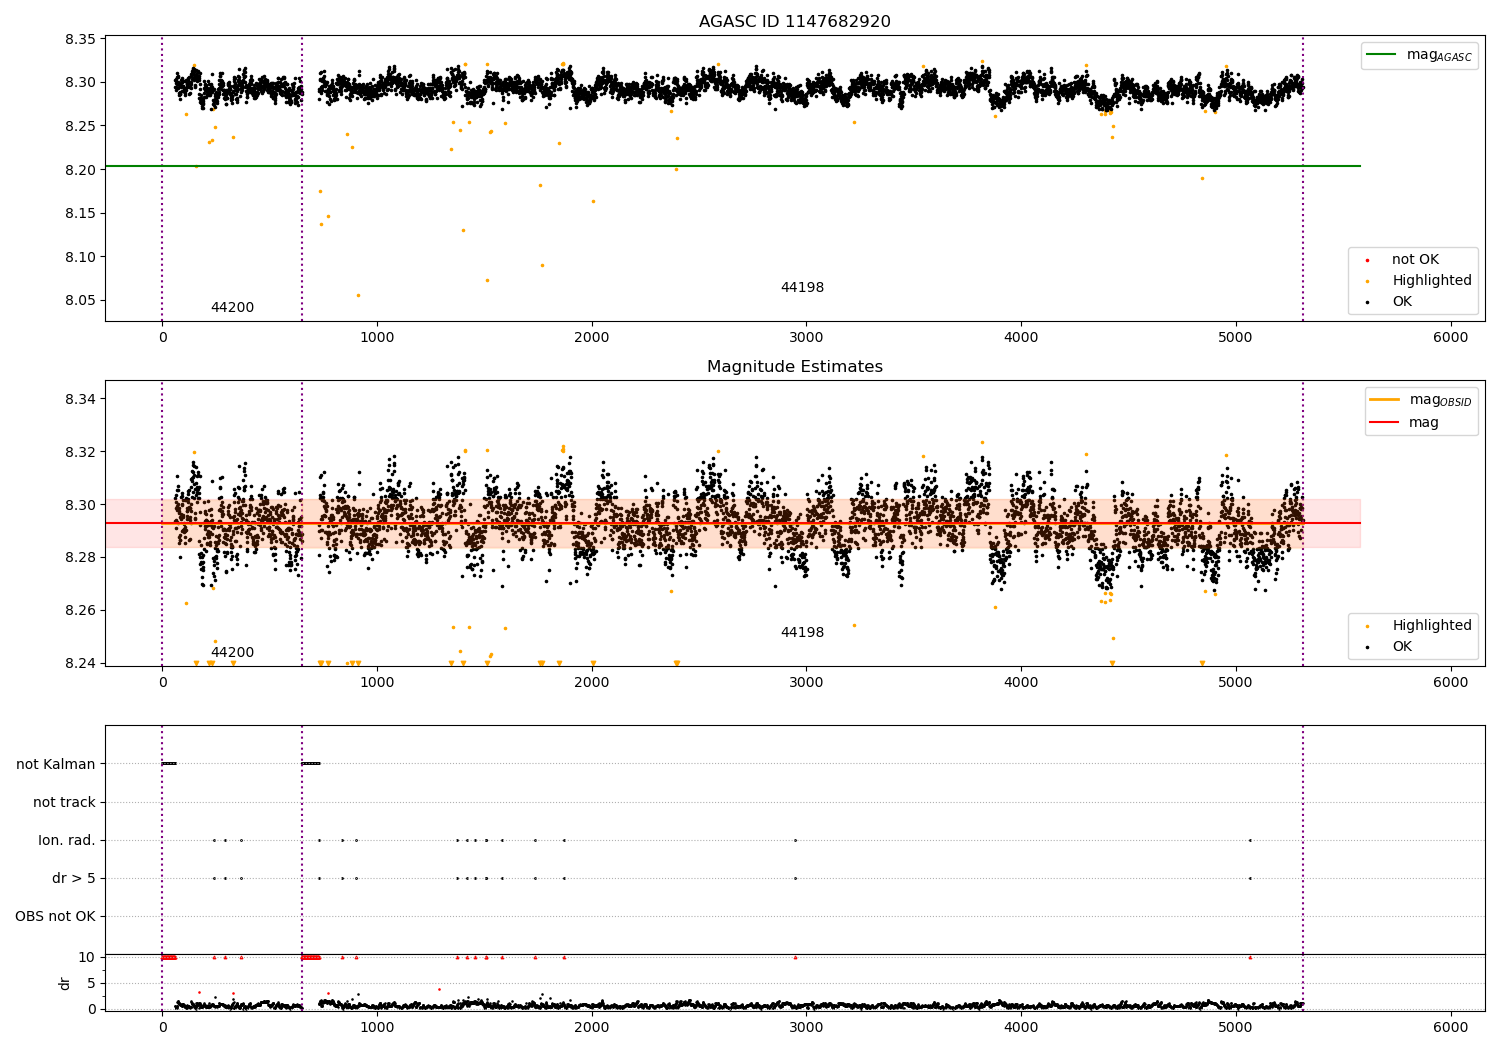Click the 8.30 y-axis tick in middle plot

point(80,505)
